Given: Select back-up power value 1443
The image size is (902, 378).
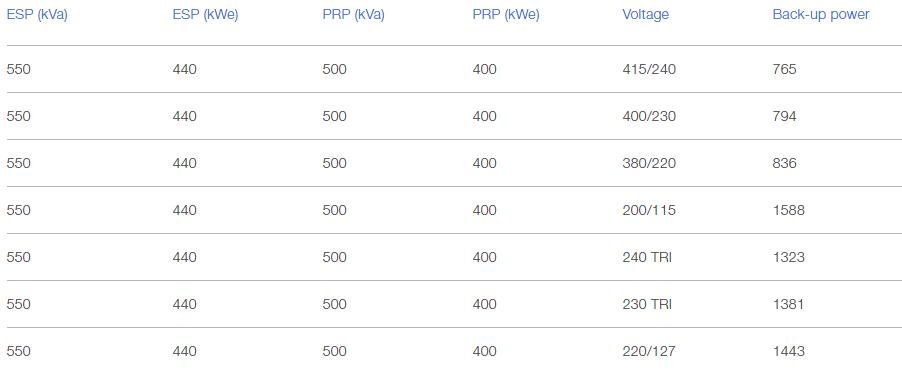Looking at the screenshot, I should click(789, 352).
